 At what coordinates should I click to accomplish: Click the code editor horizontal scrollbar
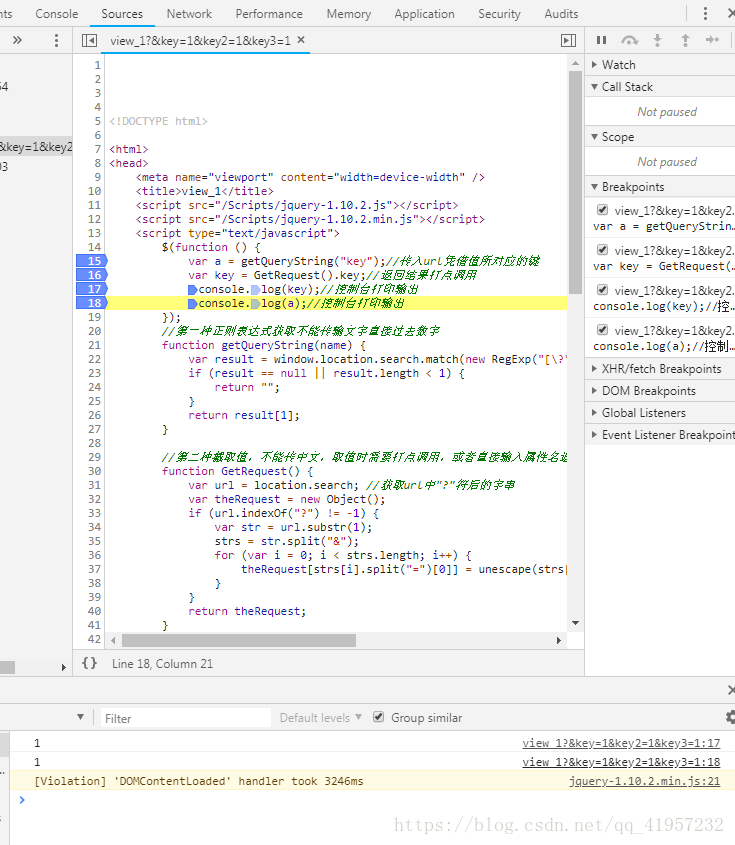pyautogui.click(x=239, y=640)
